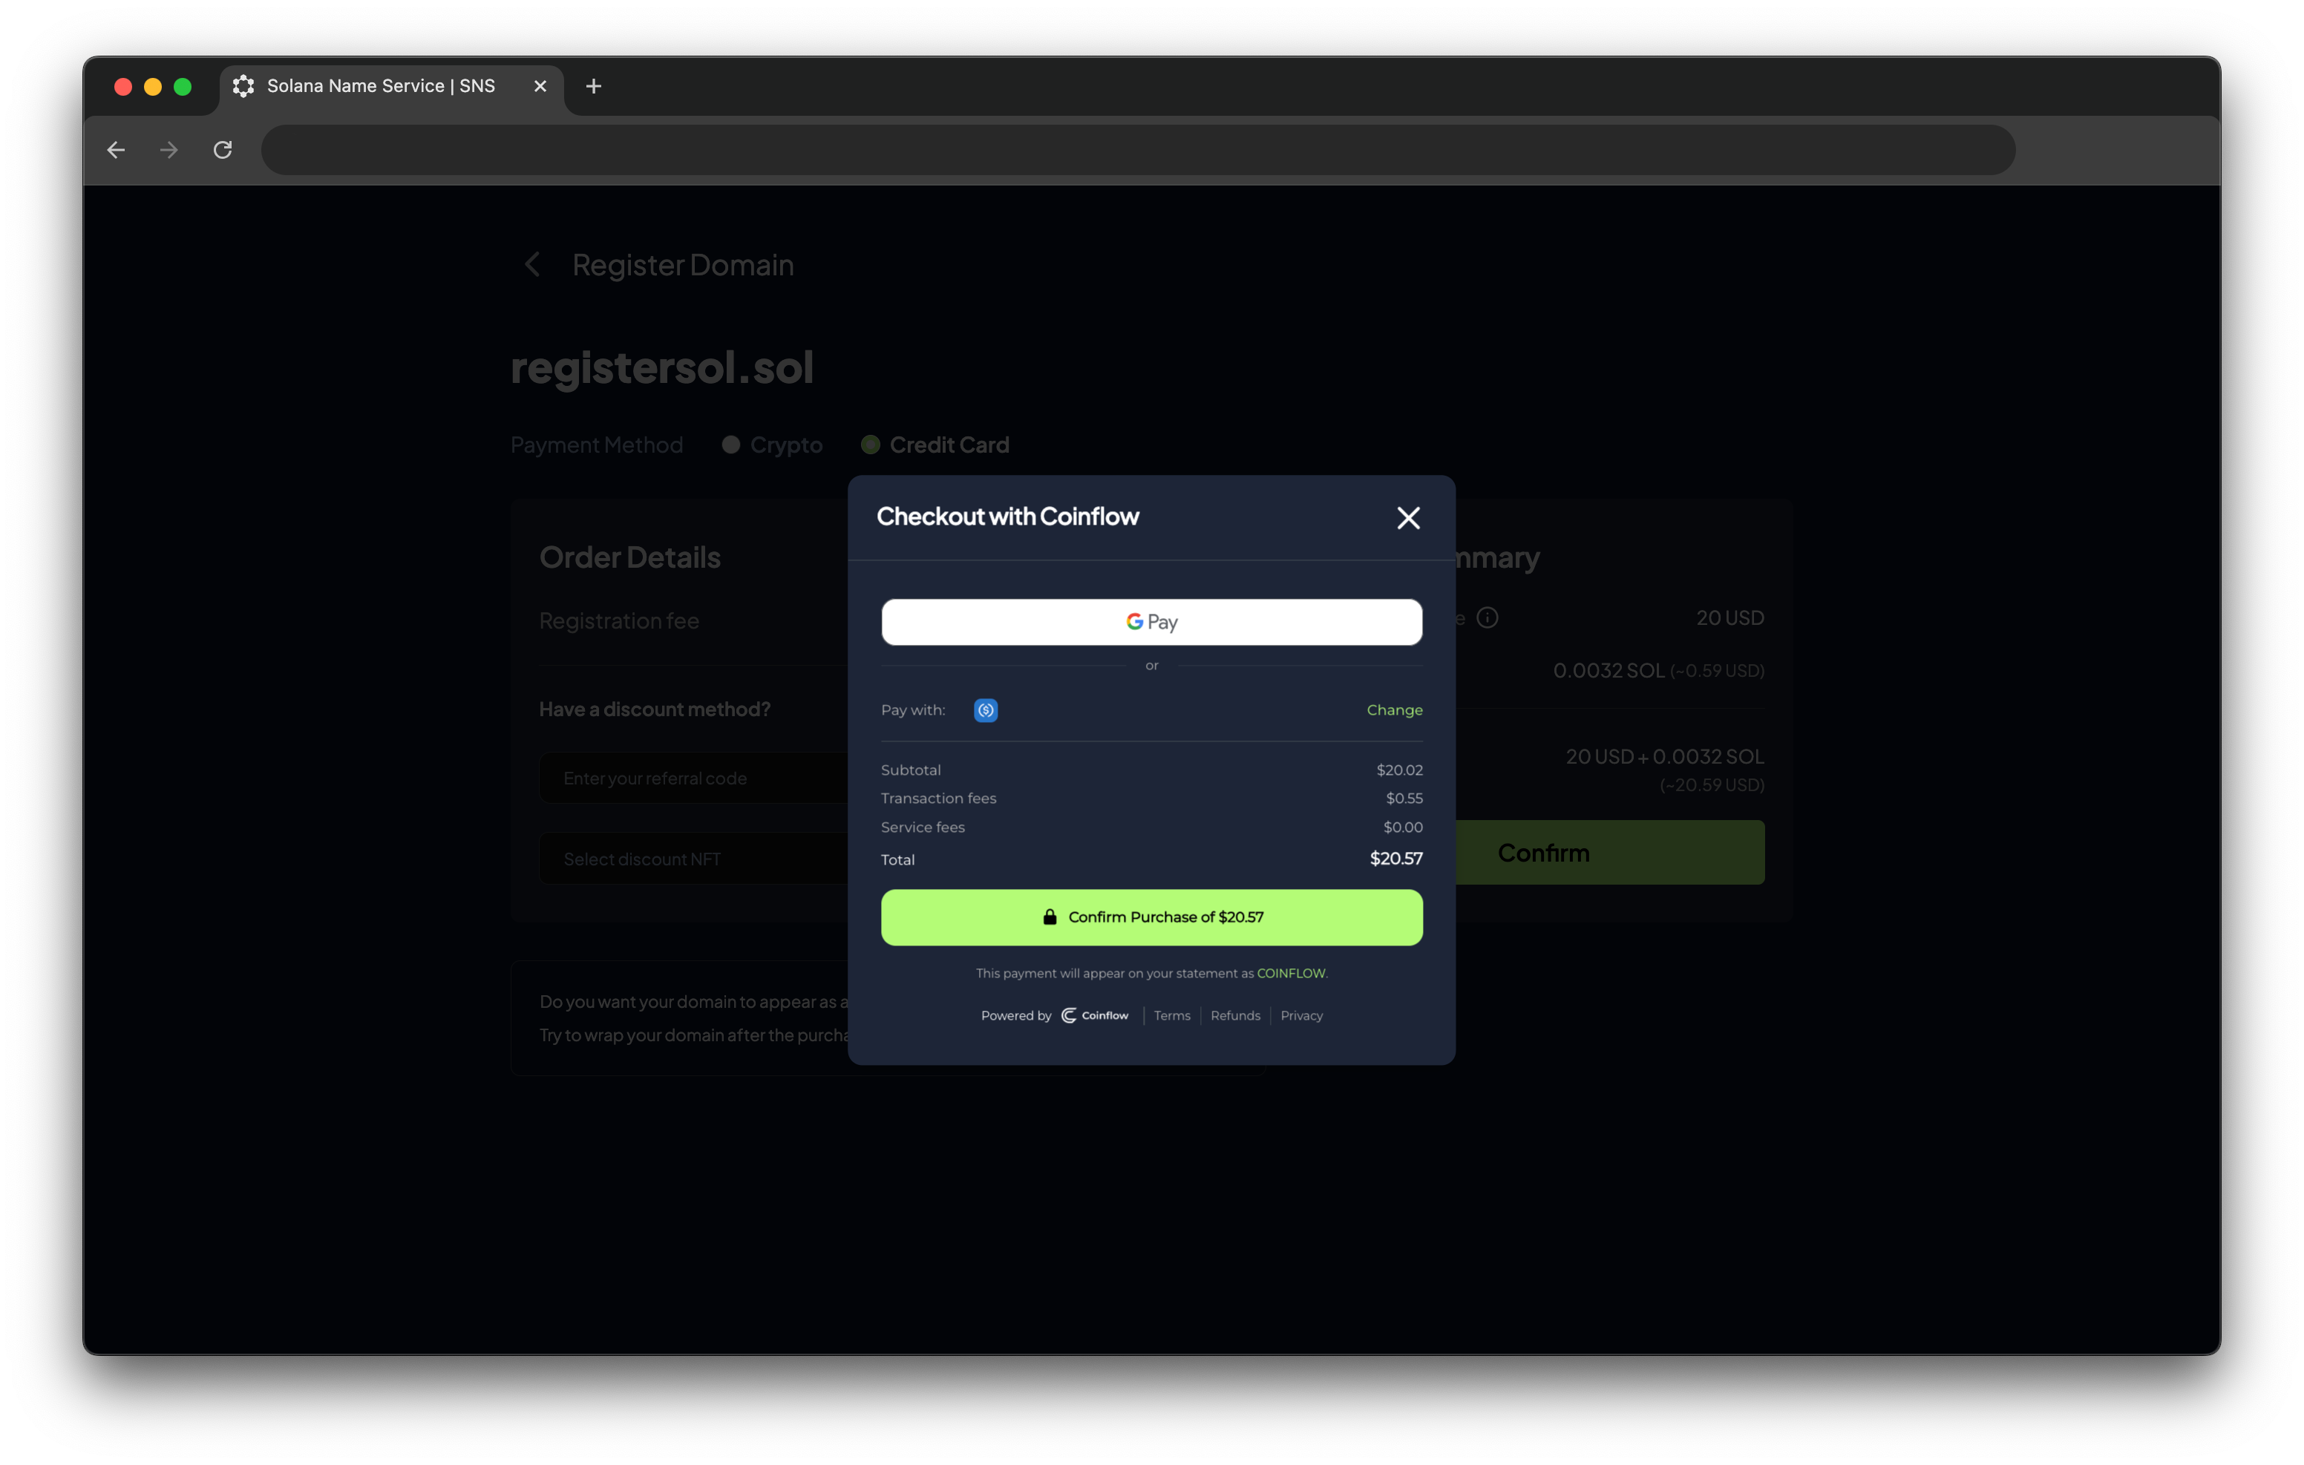Click the browser back arrow
The height and width of the screenshot is (1465, 2304).
[x=116, y=150]
